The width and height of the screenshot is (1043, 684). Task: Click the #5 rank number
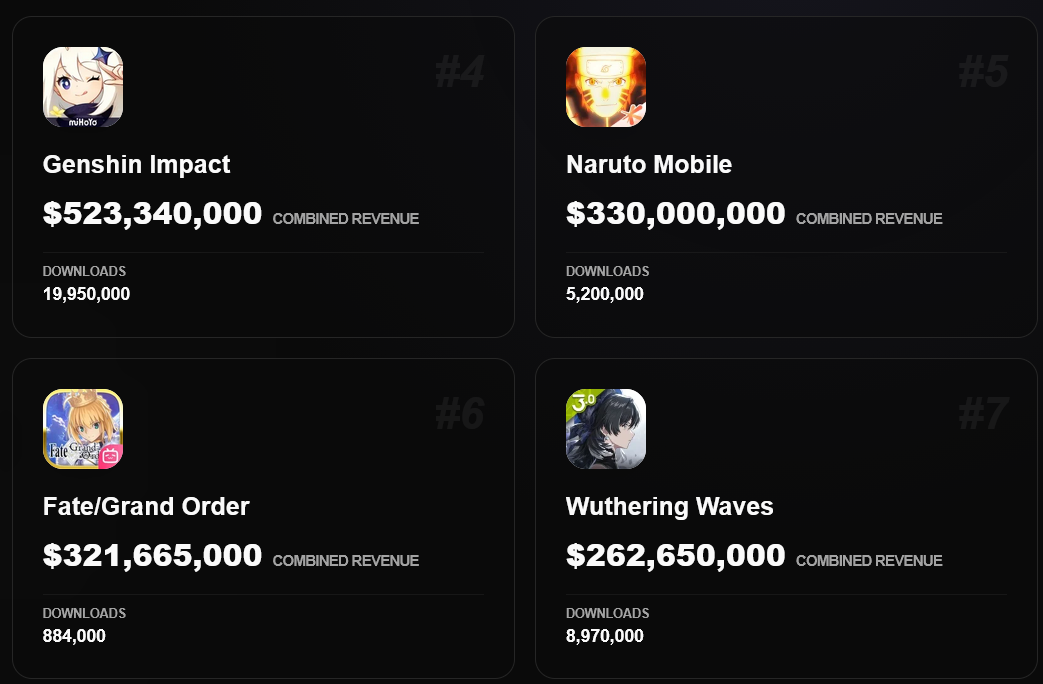pyautogui.click(x=983, y=72)
